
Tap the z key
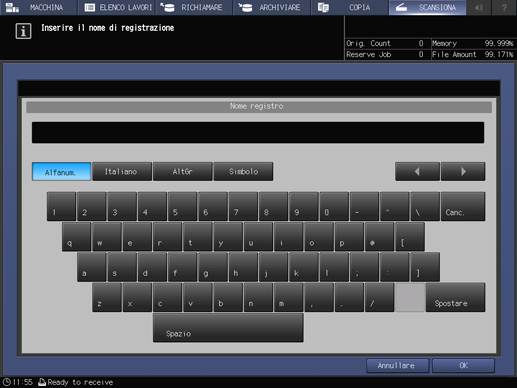click(107, 297)
